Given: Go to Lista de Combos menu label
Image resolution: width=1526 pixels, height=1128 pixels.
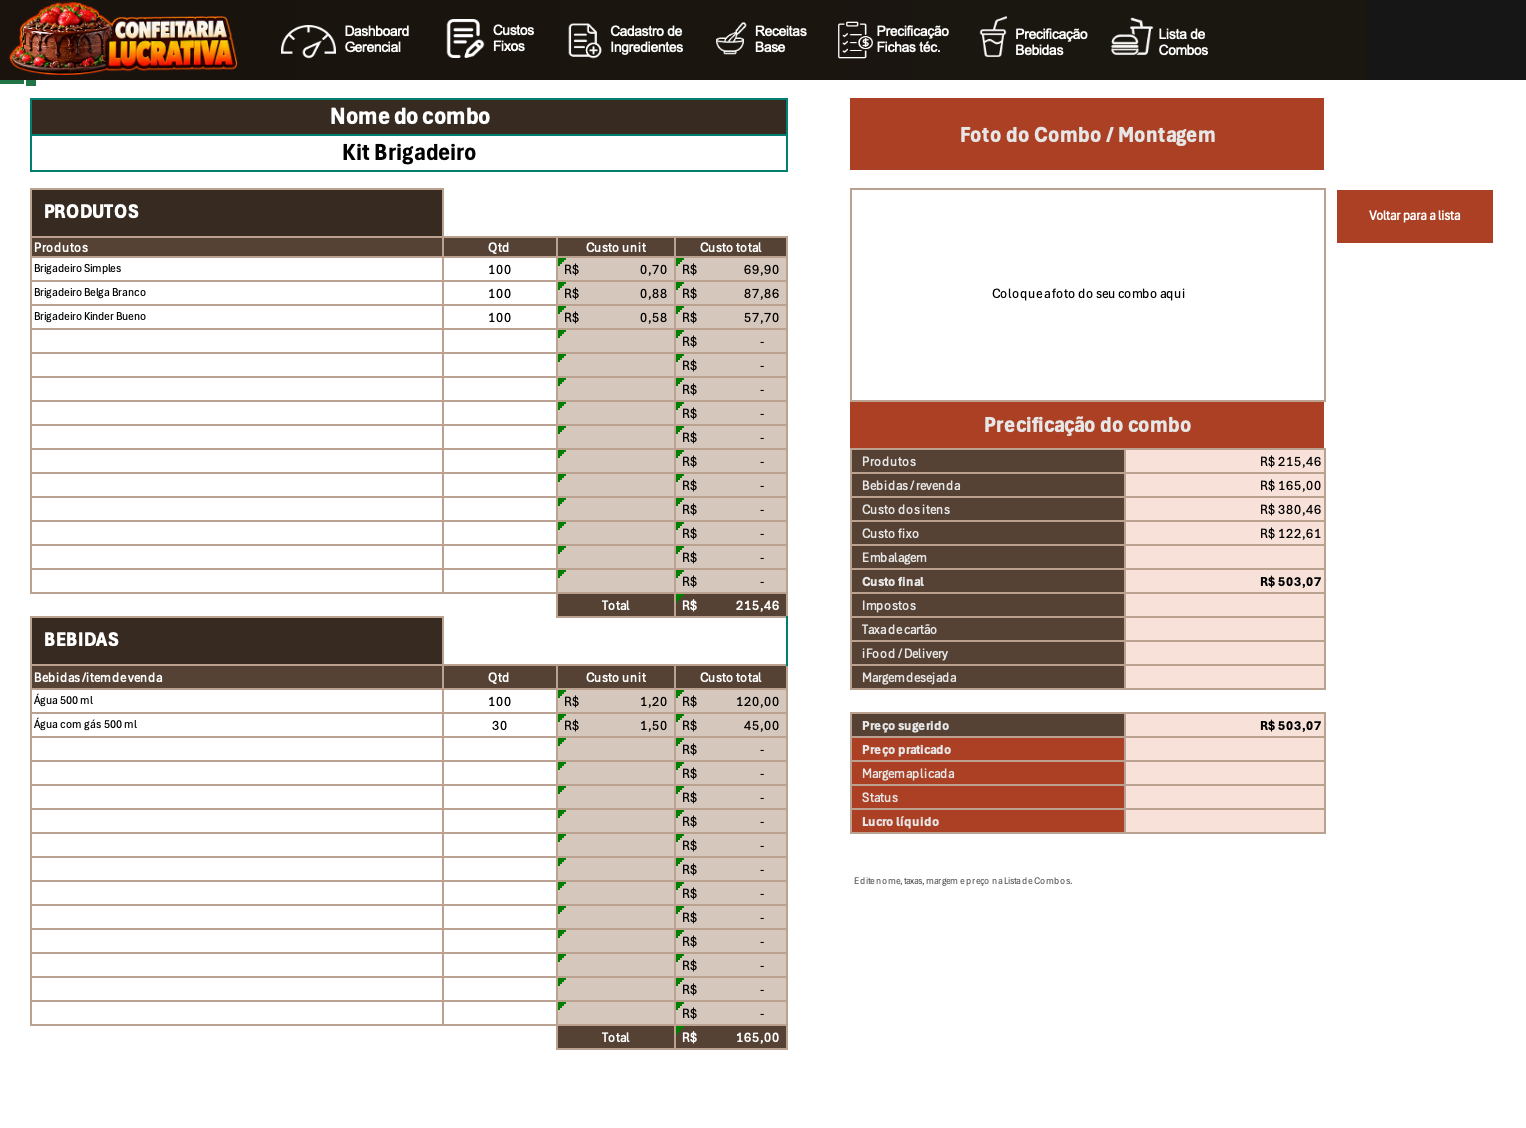Looking at the screenshot, I should [x=1183, y=42].
